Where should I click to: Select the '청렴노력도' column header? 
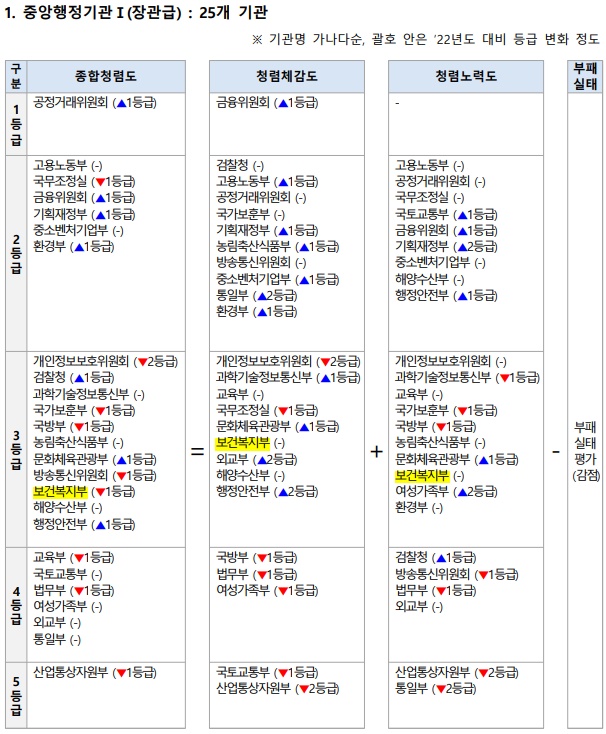[x=466, y=76]
